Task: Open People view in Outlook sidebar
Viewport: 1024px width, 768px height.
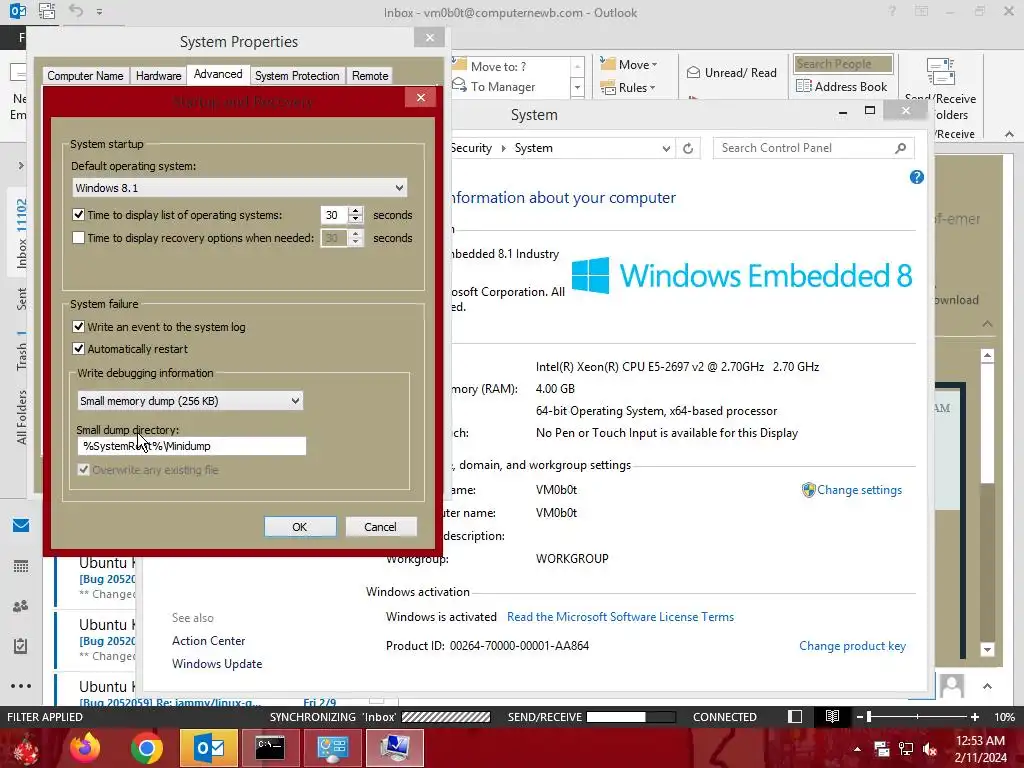Action: [21, 606]
